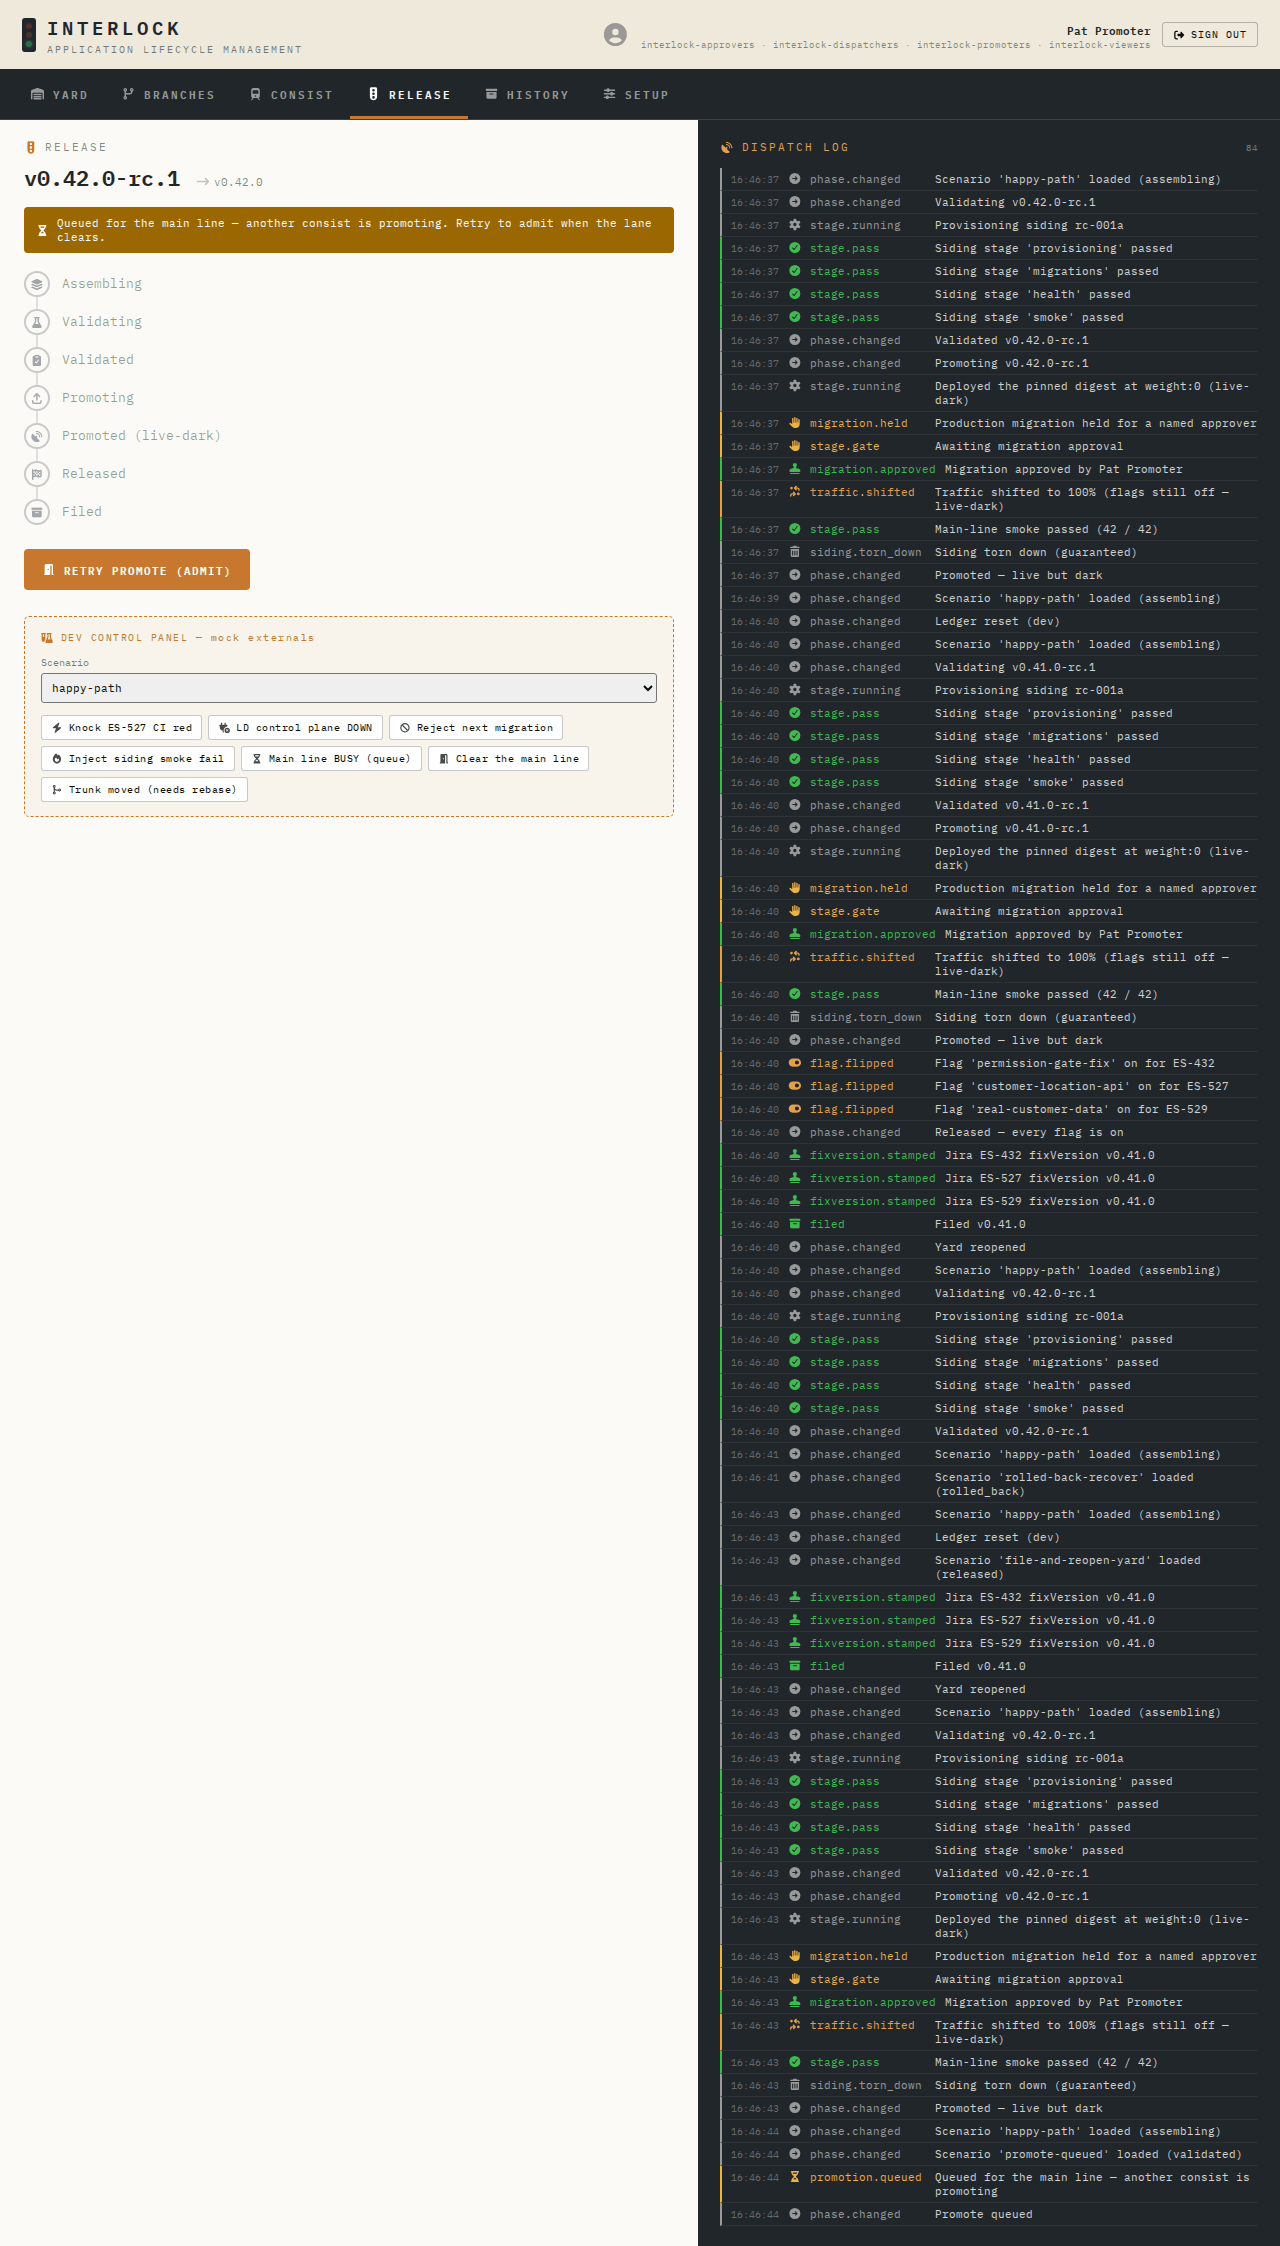The image size is (1280, 2246).
Task: Go to the History tab
Action: pyautogui.click(x=527, y=95)
